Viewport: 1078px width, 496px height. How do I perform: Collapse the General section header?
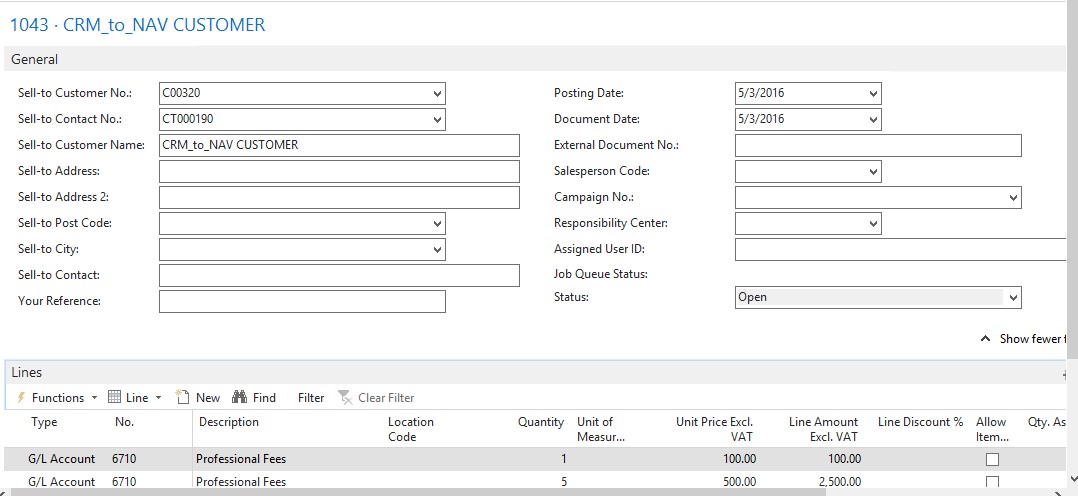[35, 60]
